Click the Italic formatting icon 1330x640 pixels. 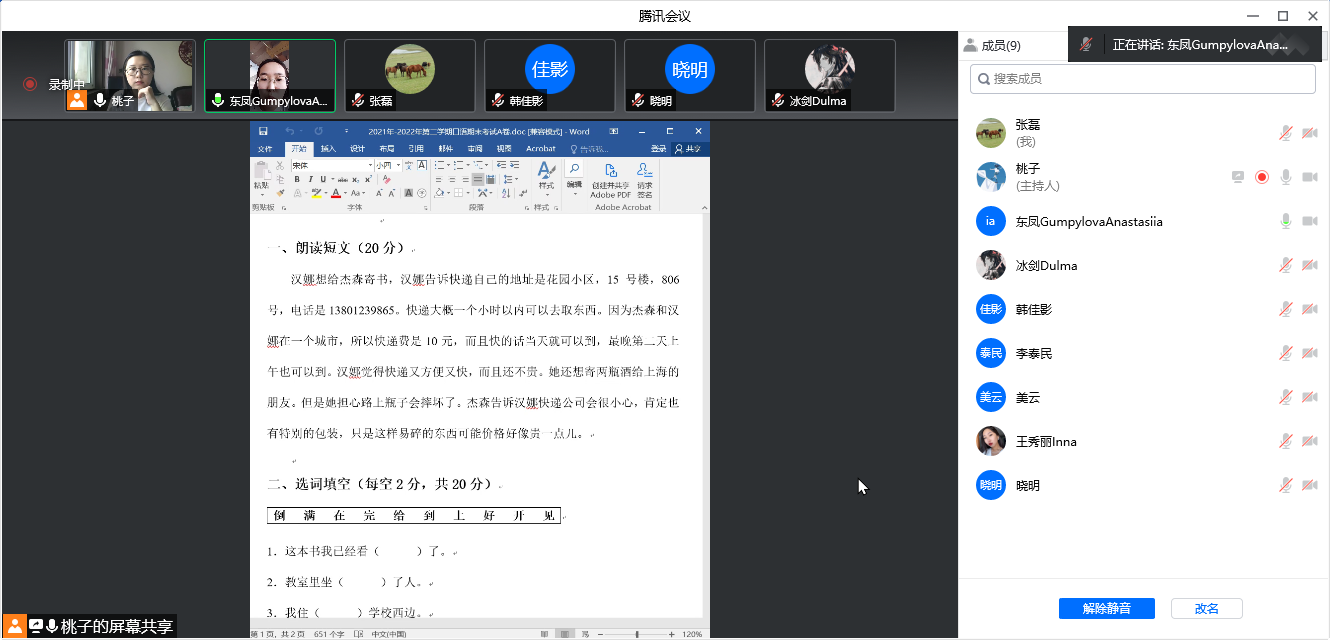(x=309, y=179)
